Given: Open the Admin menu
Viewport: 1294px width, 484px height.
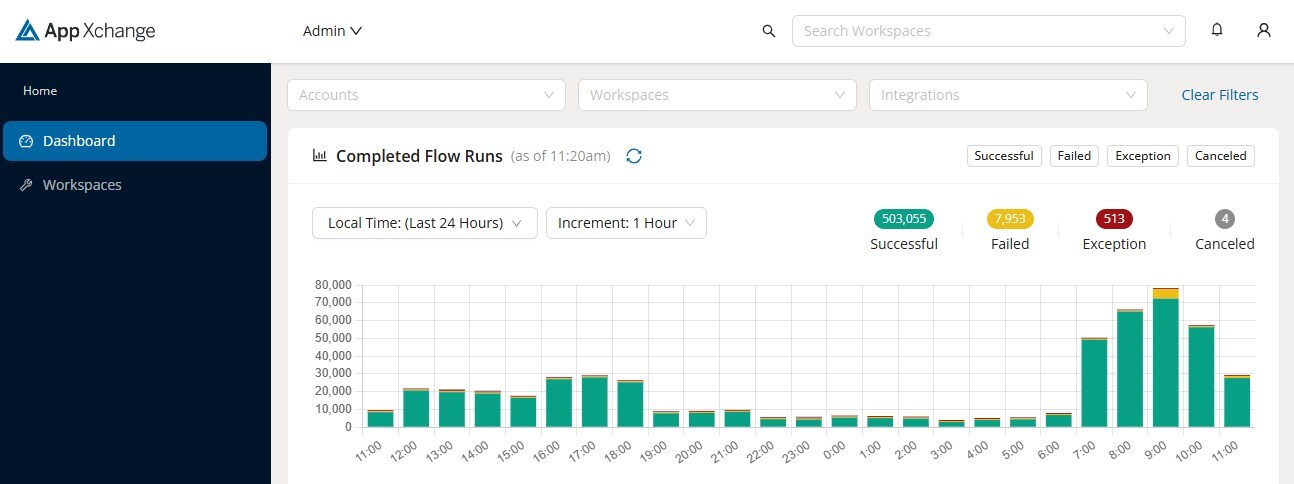Looking at the screenshot, I should 332,31.
